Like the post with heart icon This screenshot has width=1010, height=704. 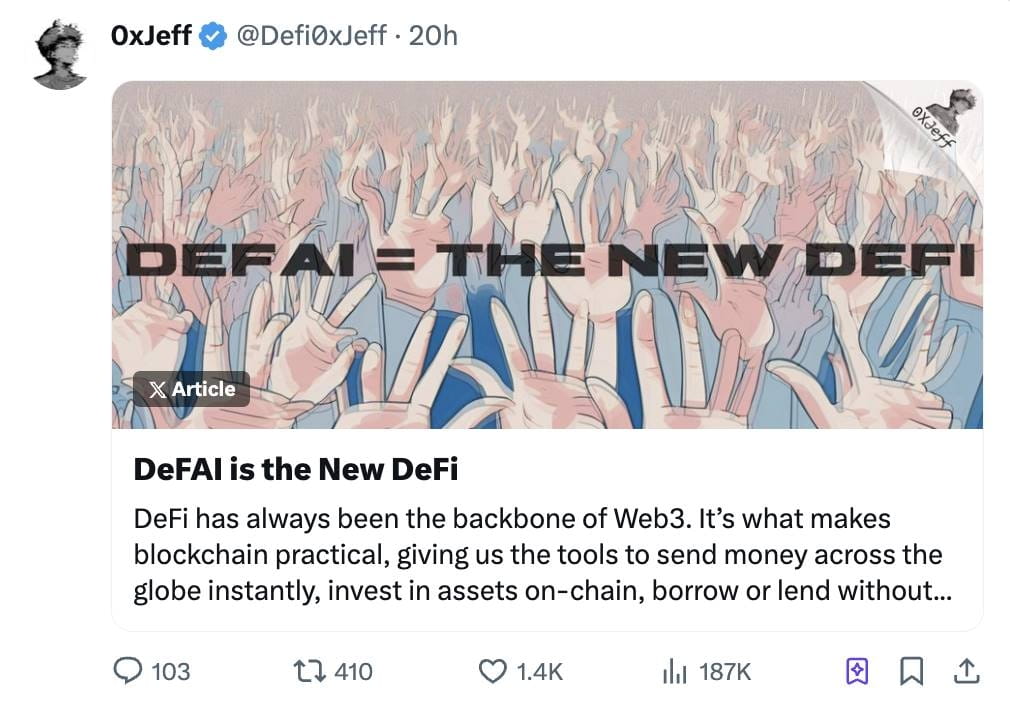pyautogui.click(x=493, y=671)
